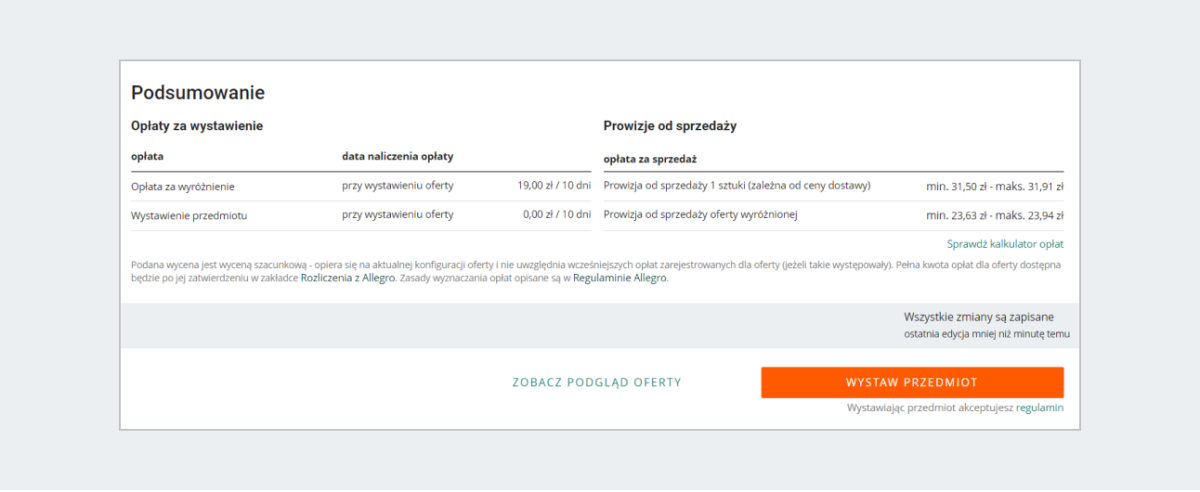Select the Prowizja od sprzedaży 1 sztuki row
This screenshot has width=1200, height=492.
click(x=737, y=186)
